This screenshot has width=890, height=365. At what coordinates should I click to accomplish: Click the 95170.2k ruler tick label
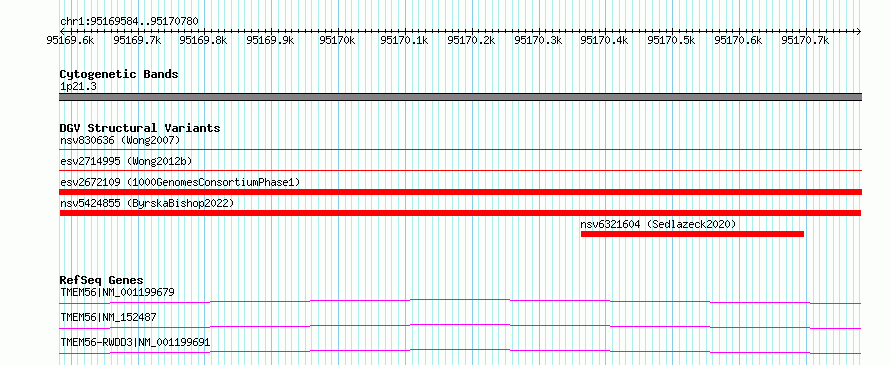[x=471, y=40]
